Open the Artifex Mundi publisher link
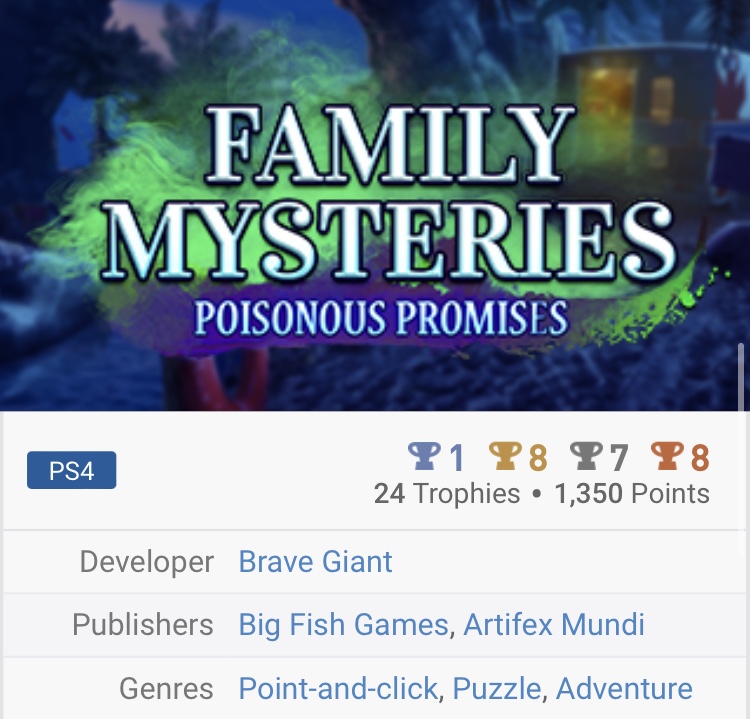 [x=554, y=625]
